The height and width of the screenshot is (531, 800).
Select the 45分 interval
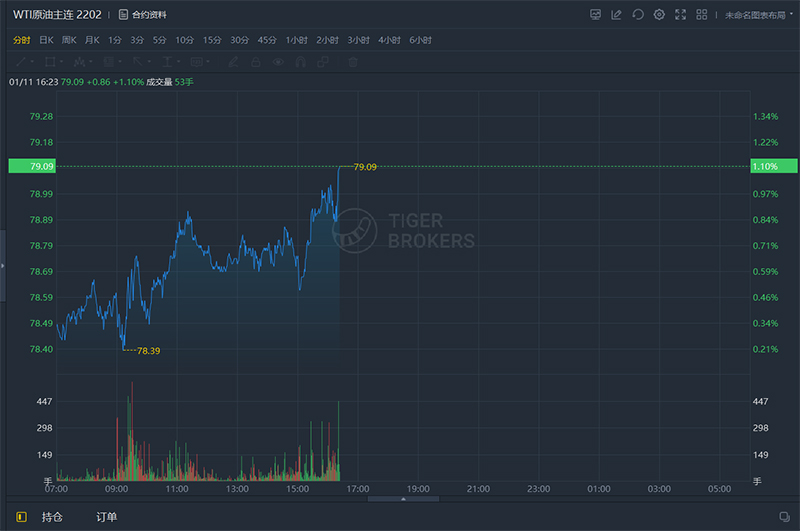pos(267,40)
